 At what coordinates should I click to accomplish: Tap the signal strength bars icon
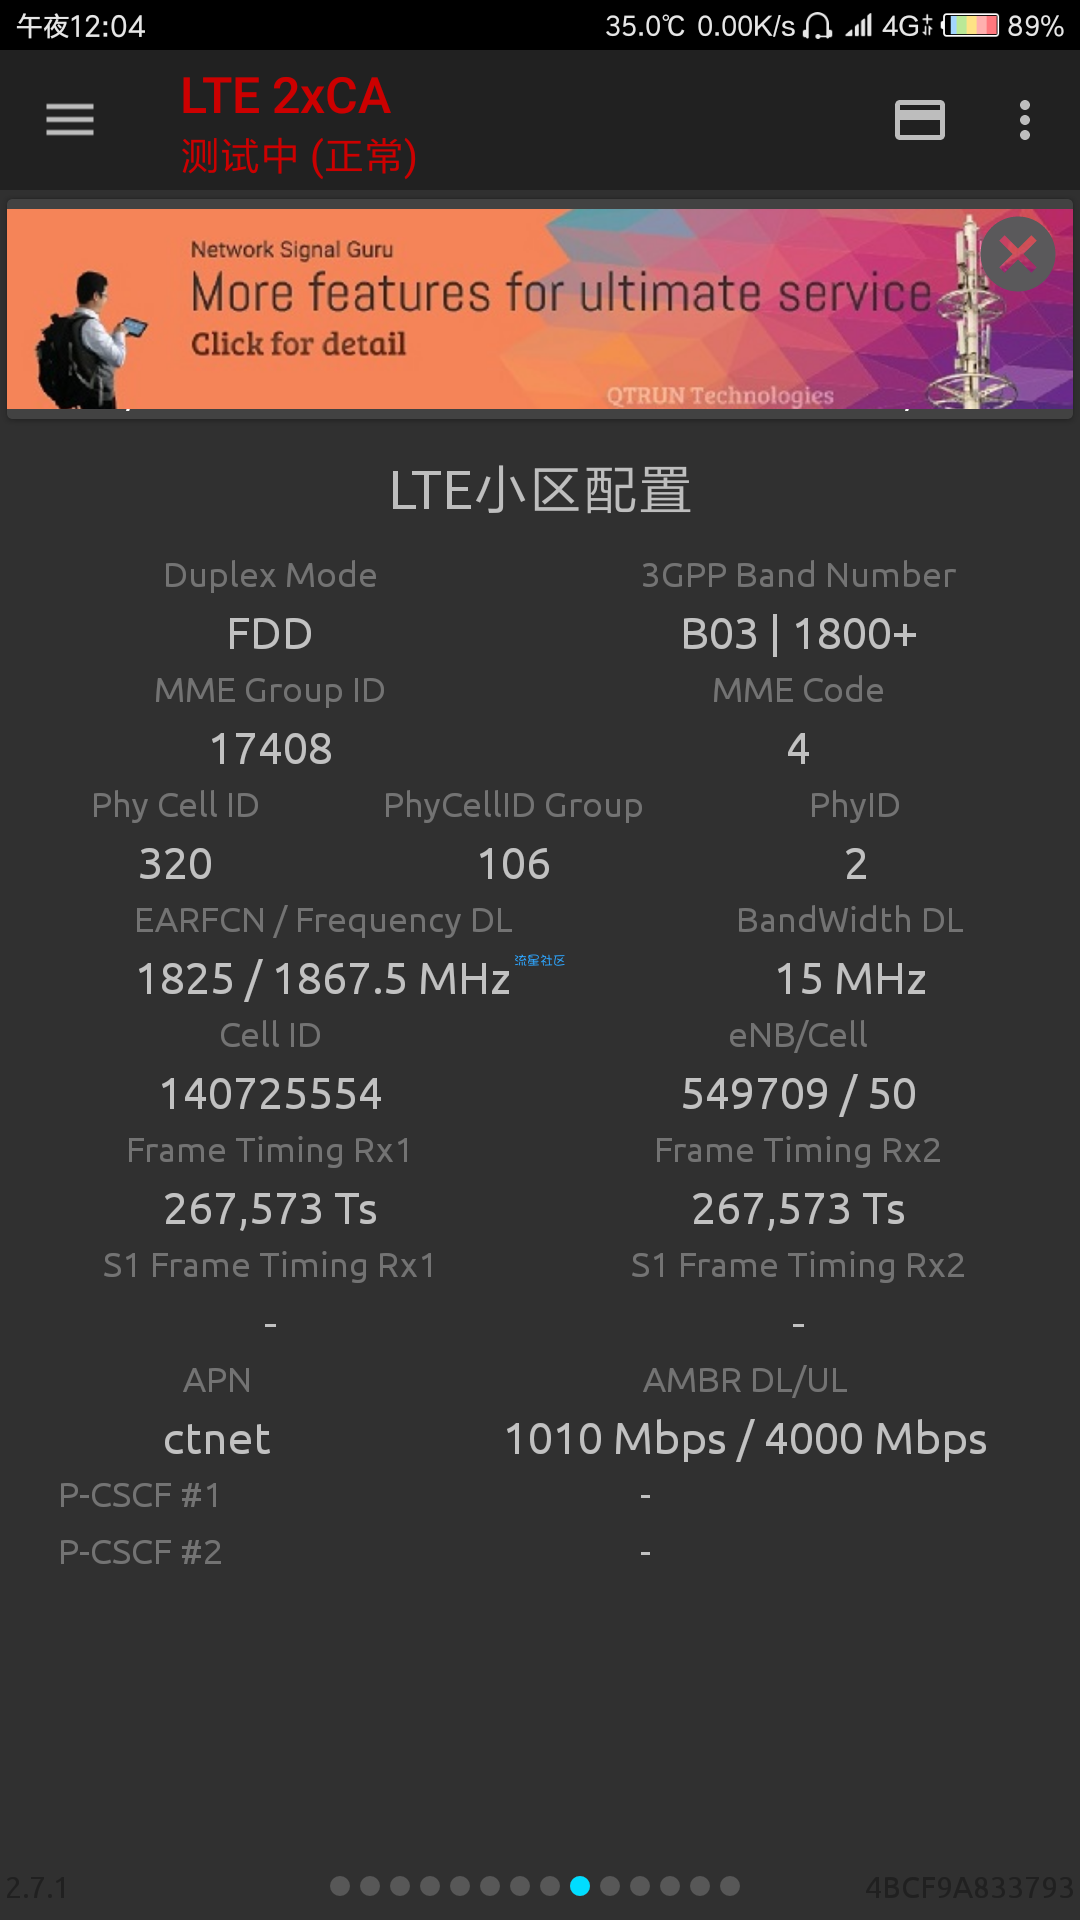[859, 25]
